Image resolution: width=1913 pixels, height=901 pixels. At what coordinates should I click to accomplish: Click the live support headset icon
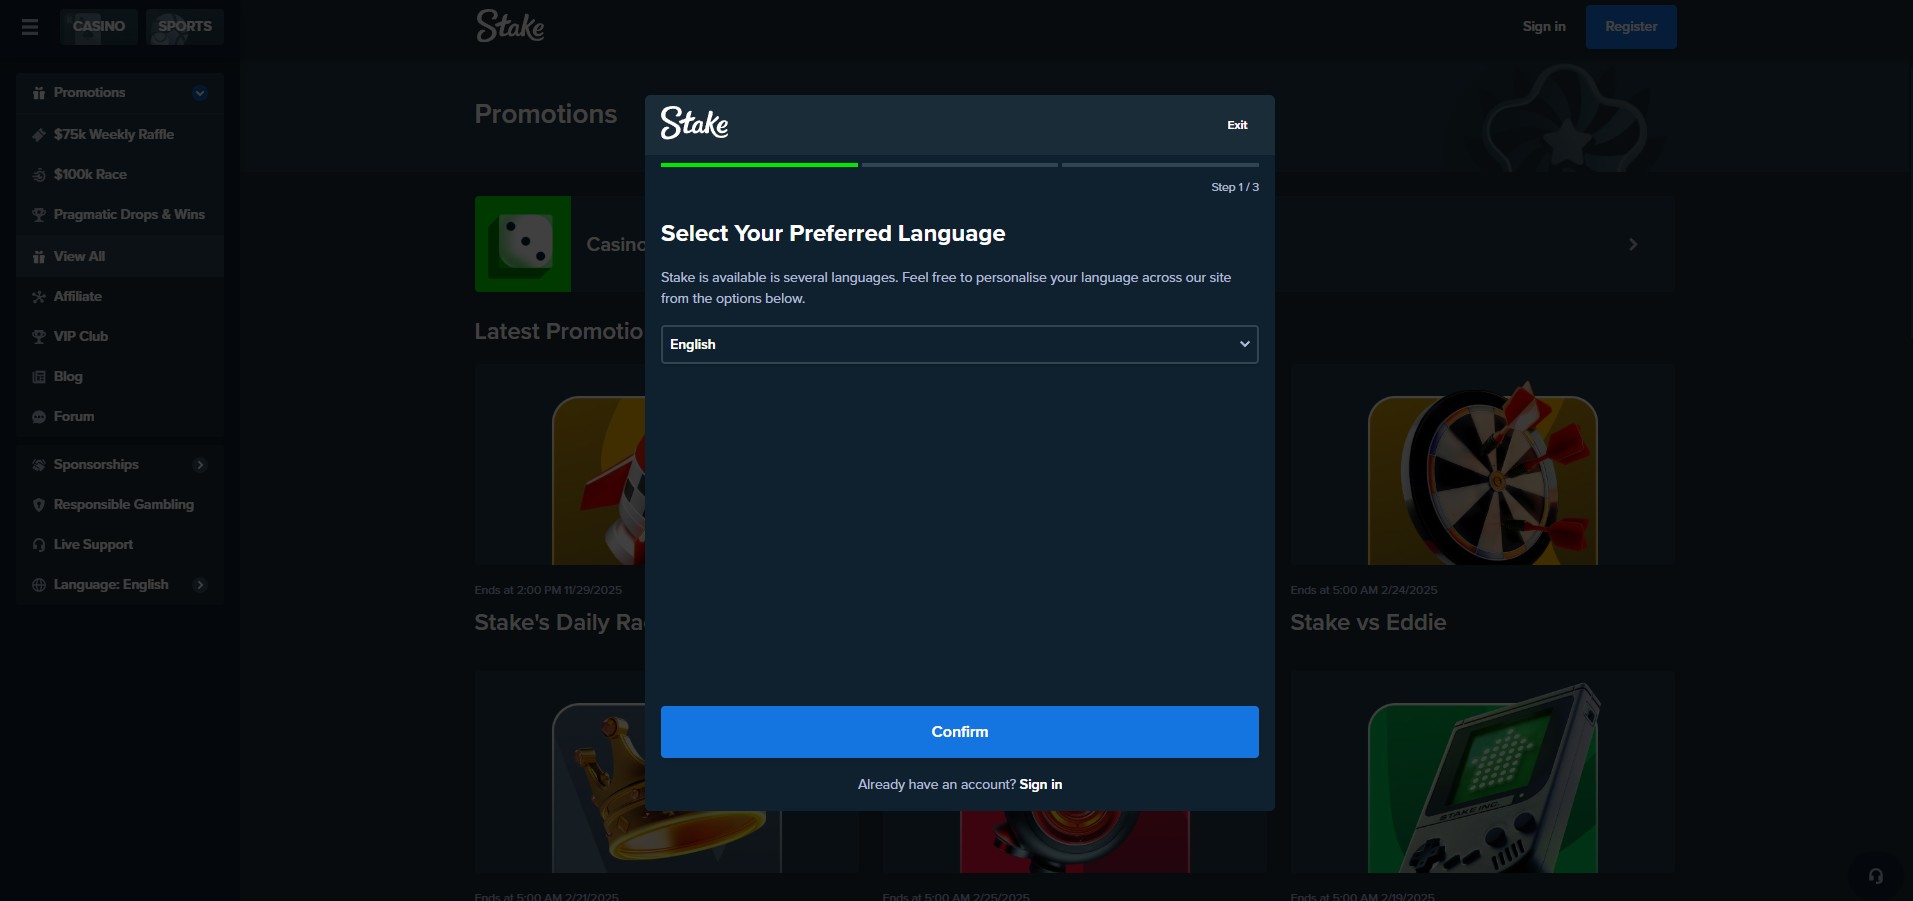pyautogui.click(x=1876, y=876)
